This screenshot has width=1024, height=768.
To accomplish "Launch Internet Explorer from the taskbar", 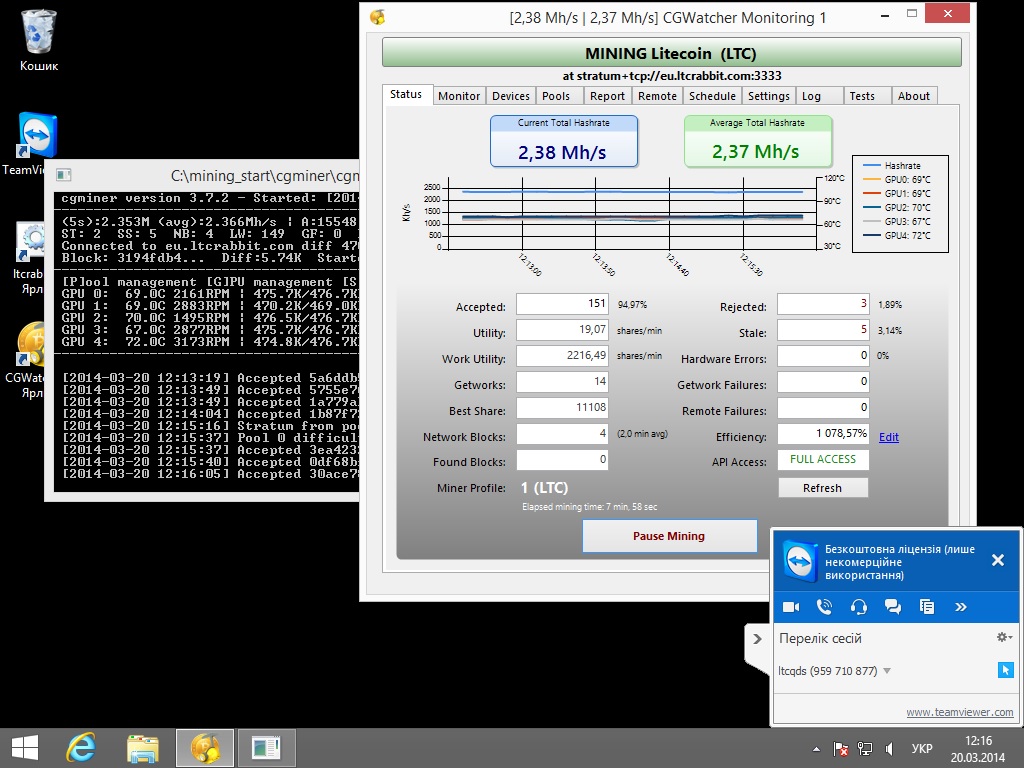I will click(x=82, y=748).
